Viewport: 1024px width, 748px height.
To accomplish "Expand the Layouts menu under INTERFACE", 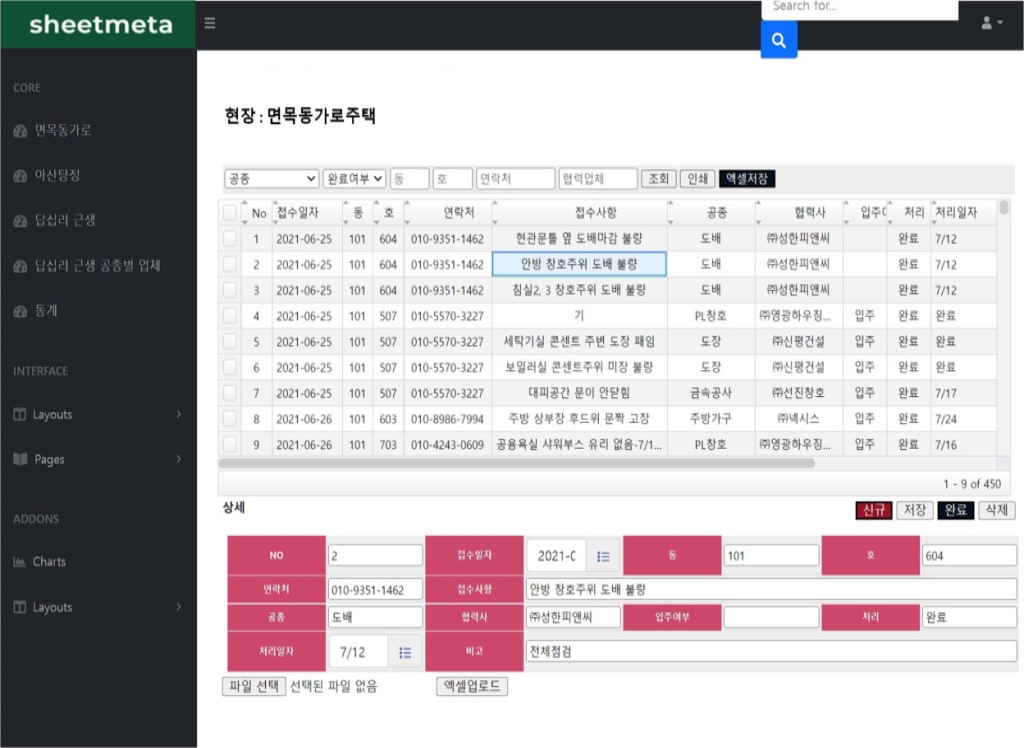I will pos(179,414).
